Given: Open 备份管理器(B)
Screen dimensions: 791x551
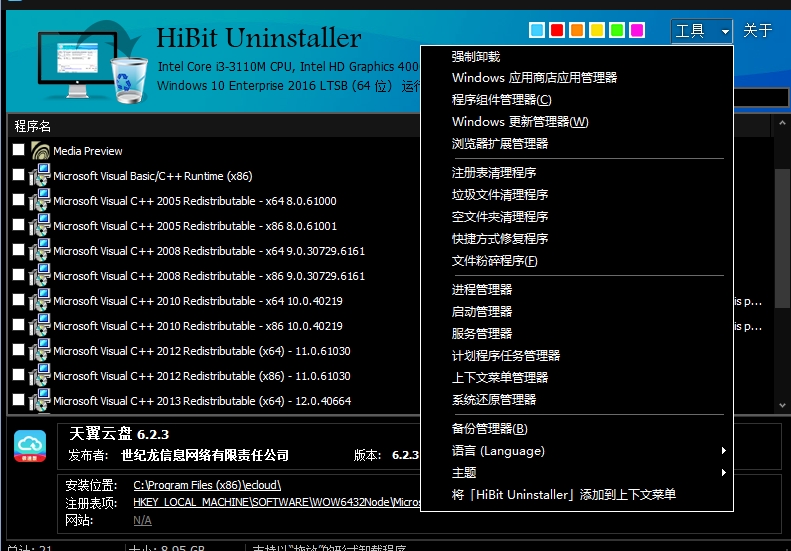Looking at the screenshot, I should (x=577, y=429).
